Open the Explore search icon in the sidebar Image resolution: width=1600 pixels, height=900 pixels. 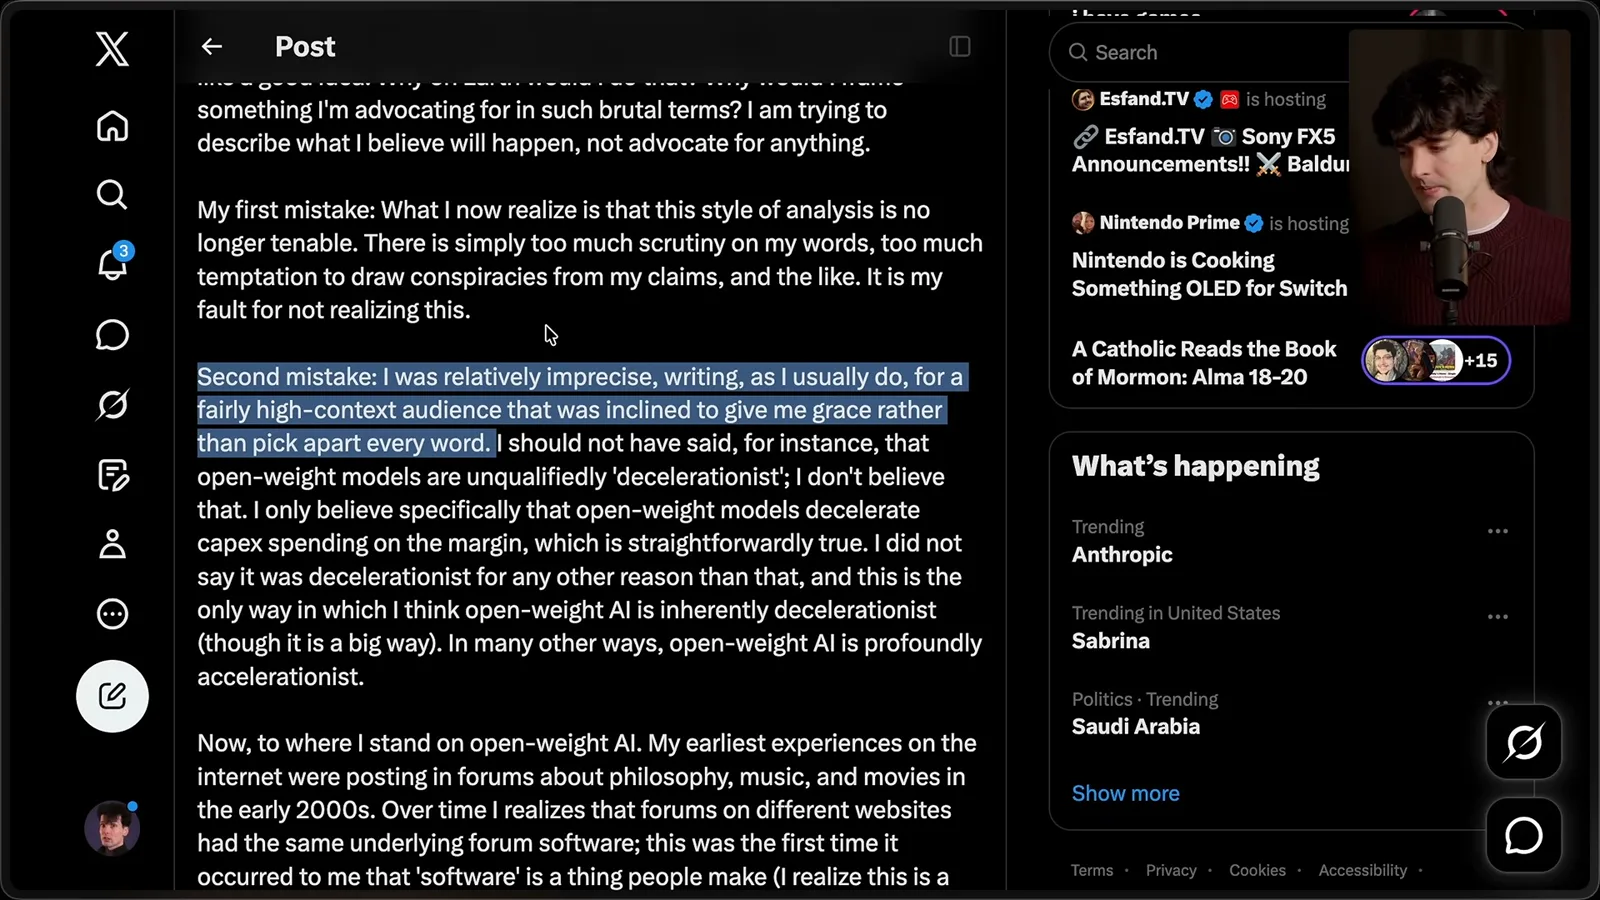(x=112, y=194)
